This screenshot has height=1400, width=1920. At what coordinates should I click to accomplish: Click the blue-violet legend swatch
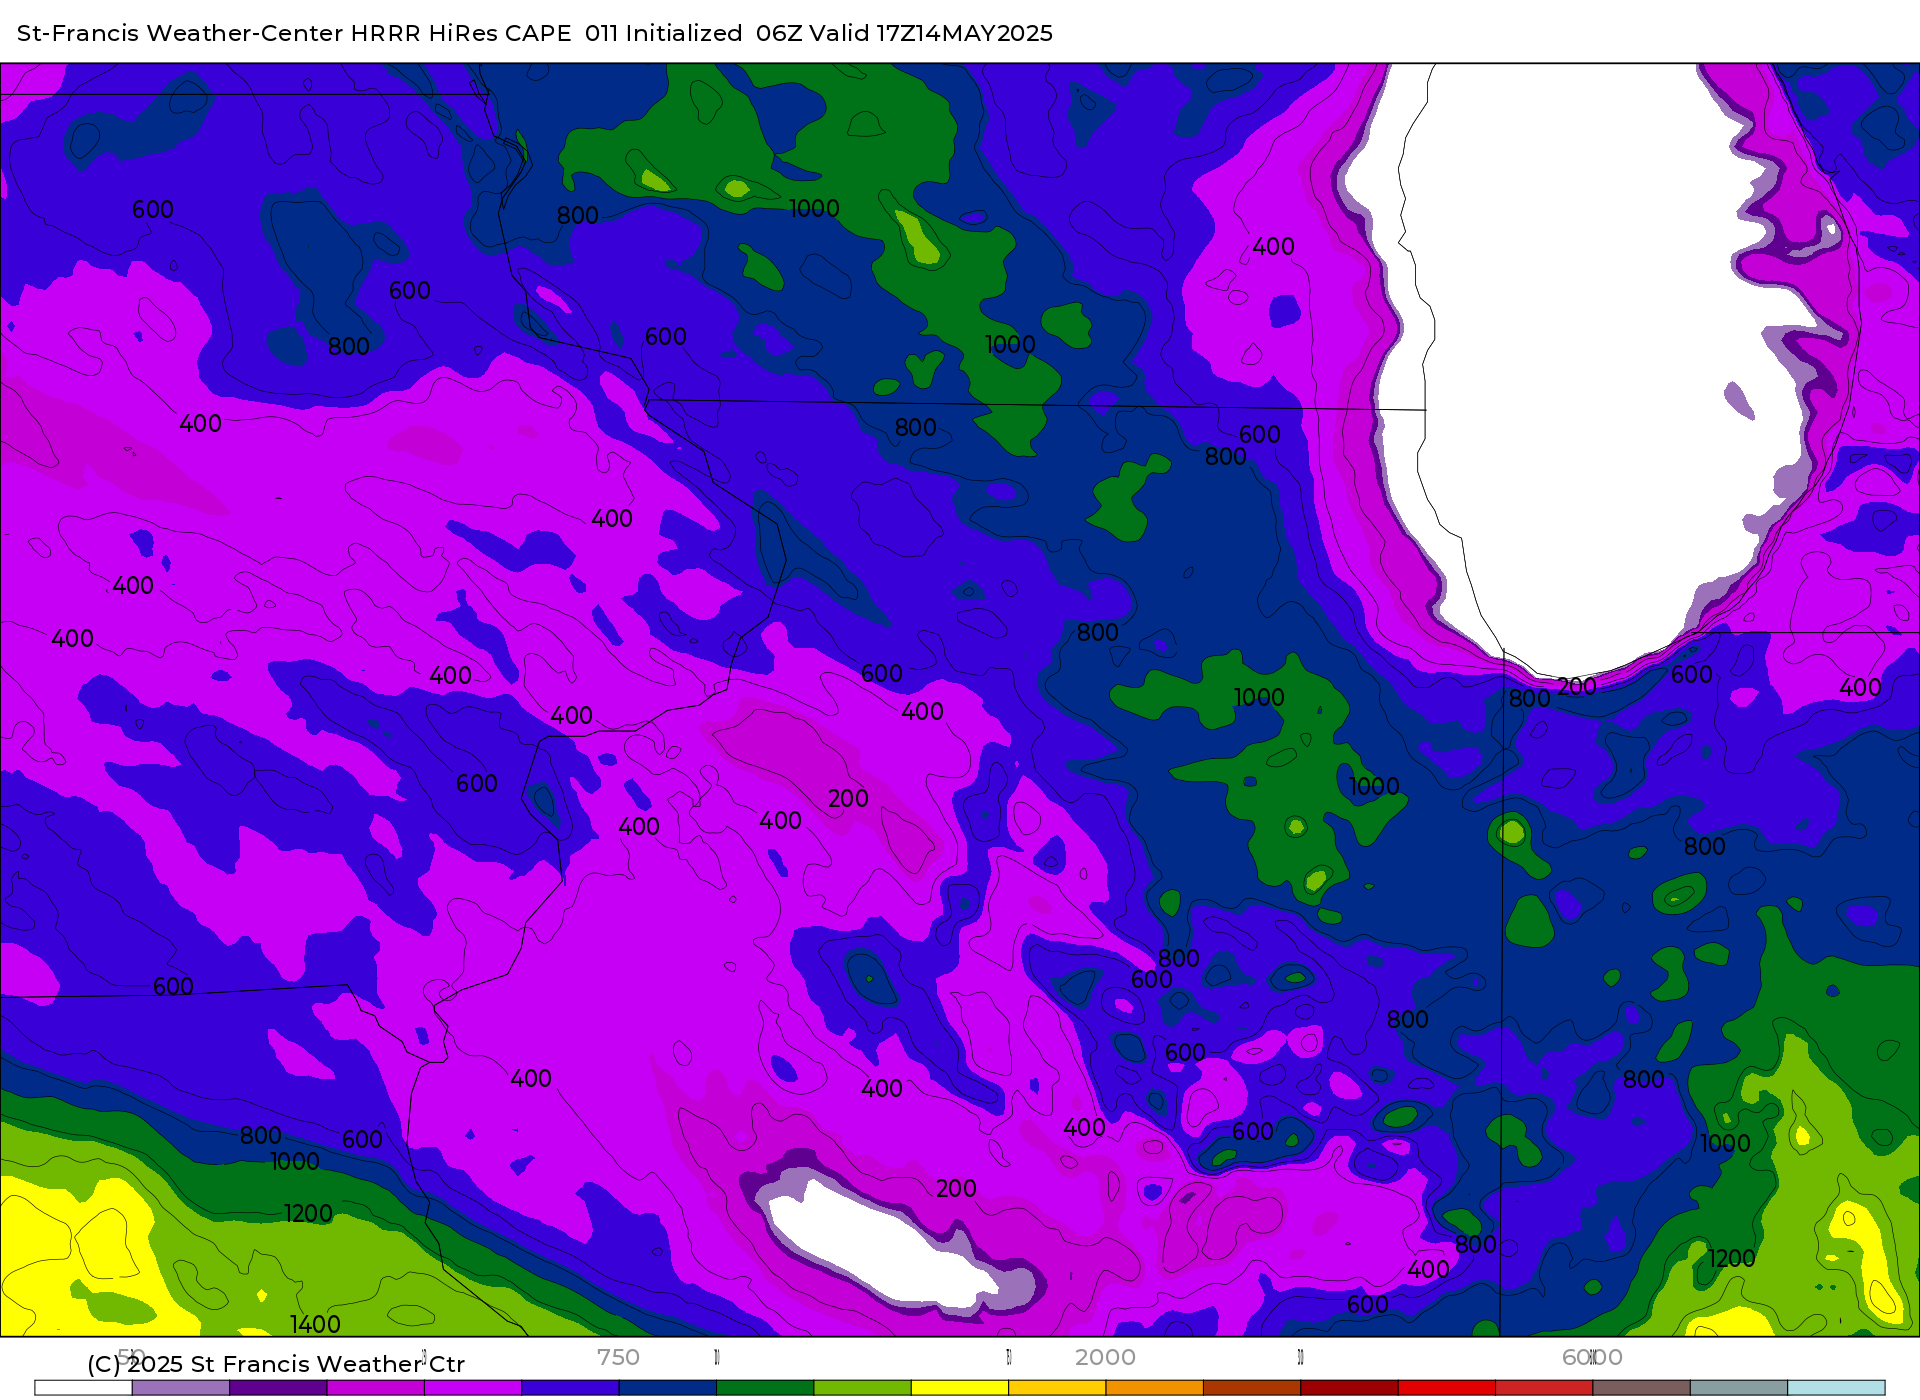tap(570, 1388)
